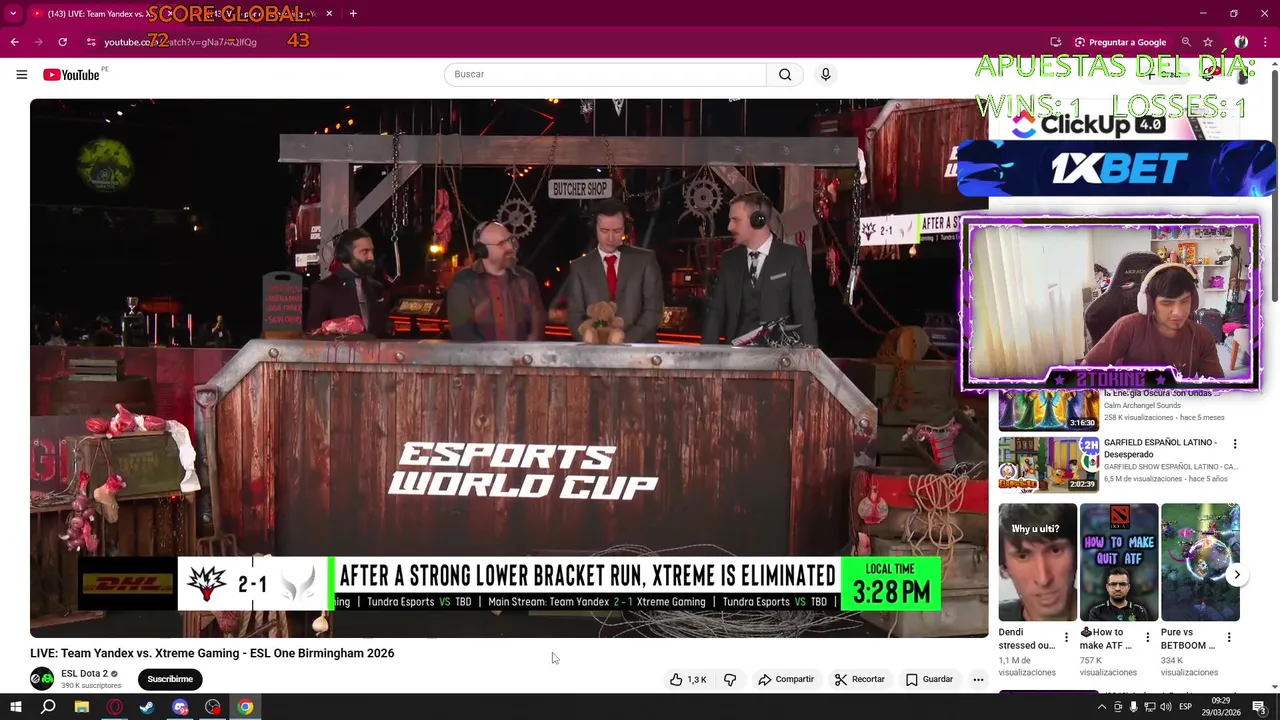Open the YouTube hamburger guide menu

[x=21, y=75]
